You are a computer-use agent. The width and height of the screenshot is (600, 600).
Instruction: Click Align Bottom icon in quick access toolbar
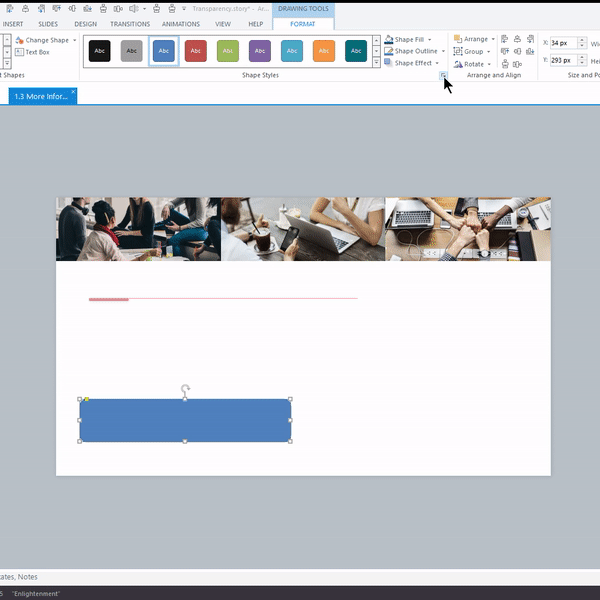click(88, 8)
